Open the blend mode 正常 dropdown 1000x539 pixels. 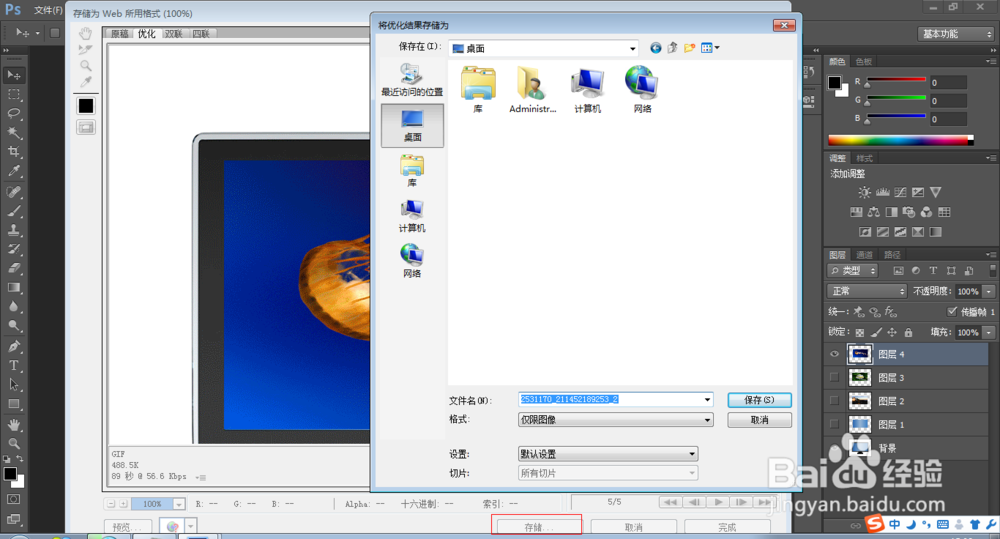tap(867, 291)
